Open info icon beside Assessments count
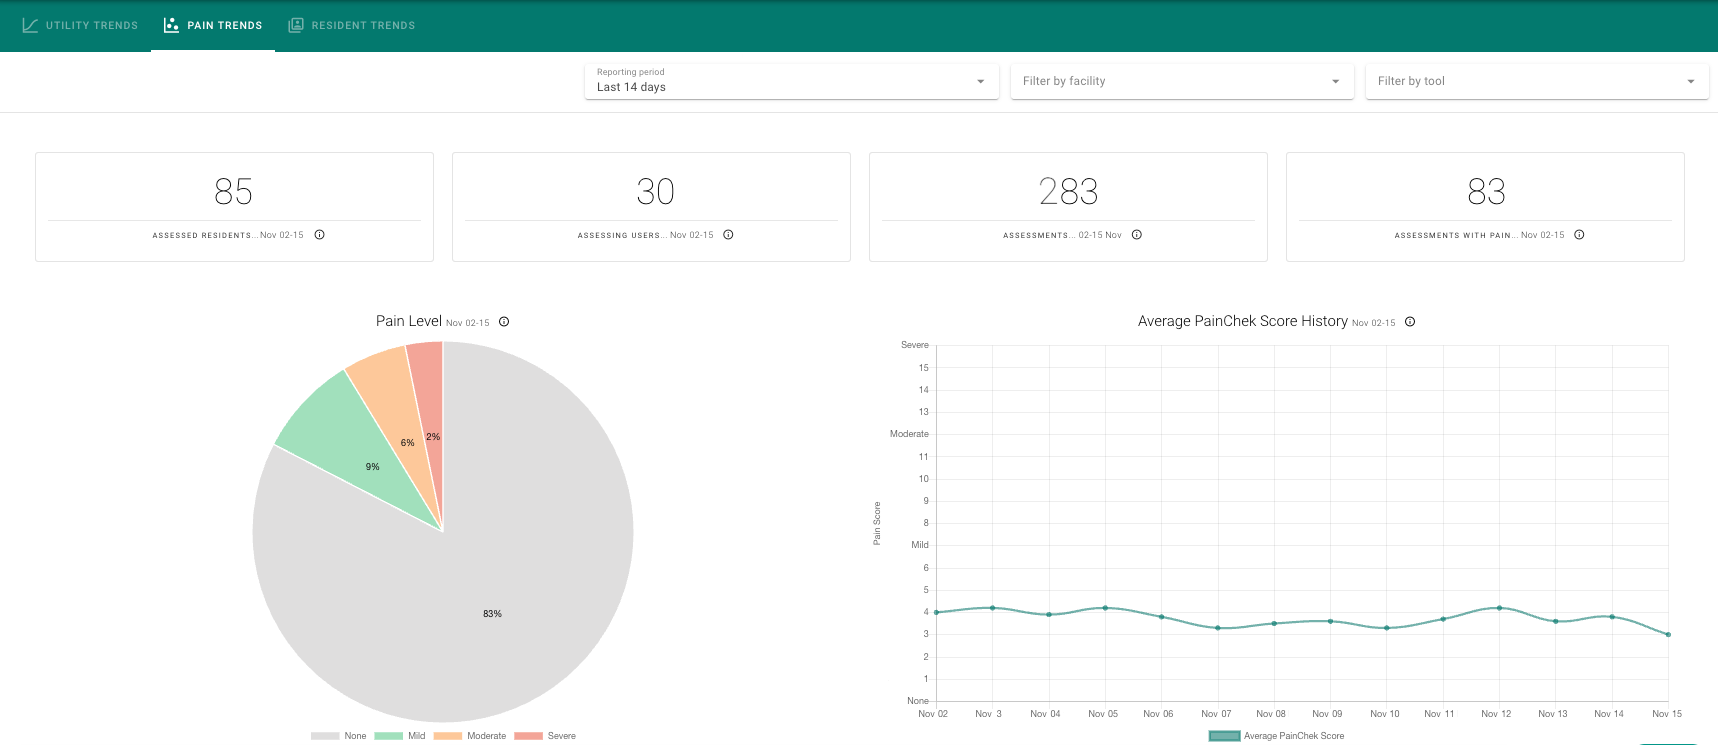Viewport: 1718px width, 745px height. [x=1137, y=235]
